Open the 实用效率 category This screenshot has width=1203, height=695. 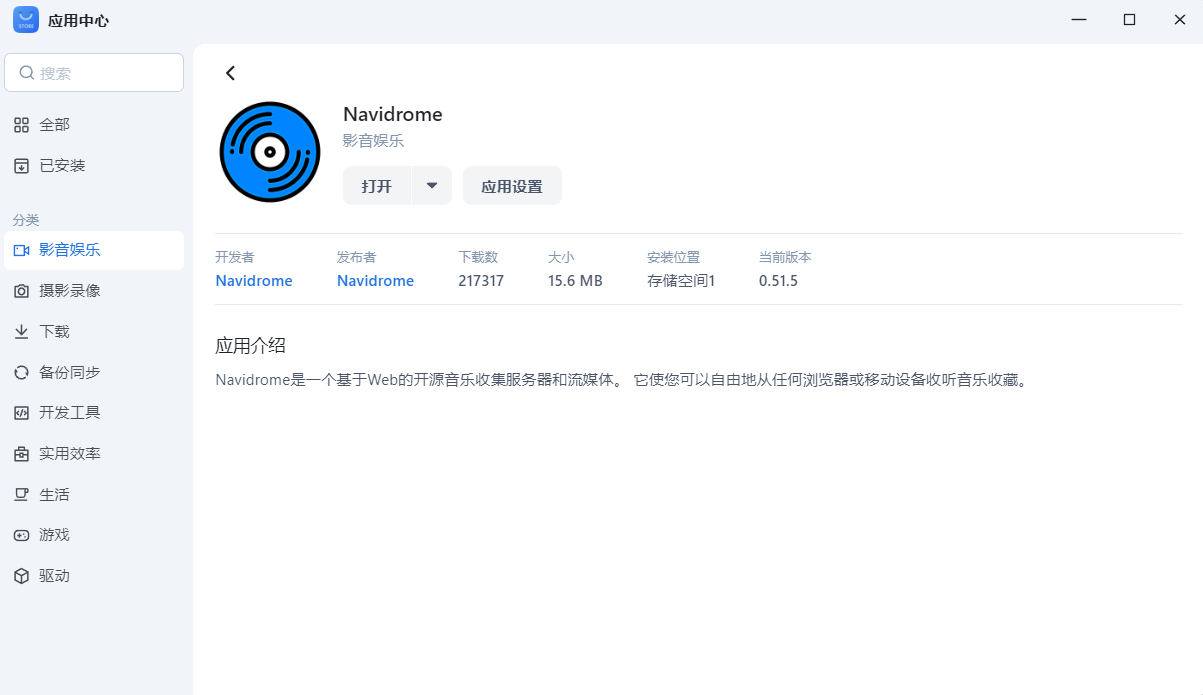(94, 454)
